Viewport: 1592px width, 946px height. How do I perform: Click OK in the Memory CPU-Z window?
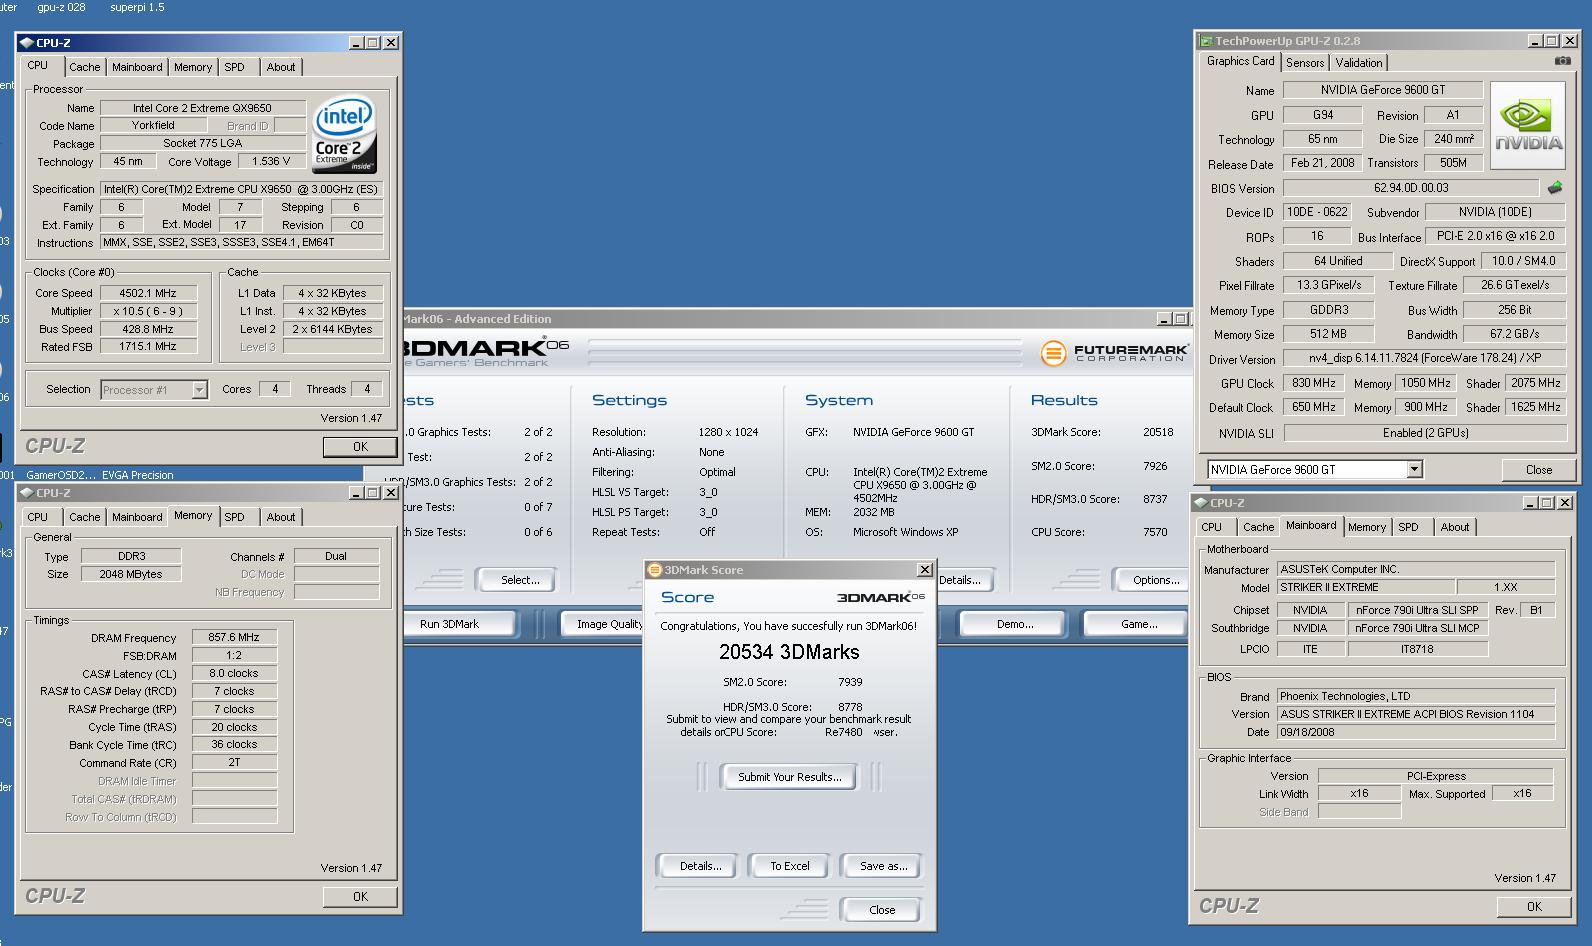click(360, 897)
